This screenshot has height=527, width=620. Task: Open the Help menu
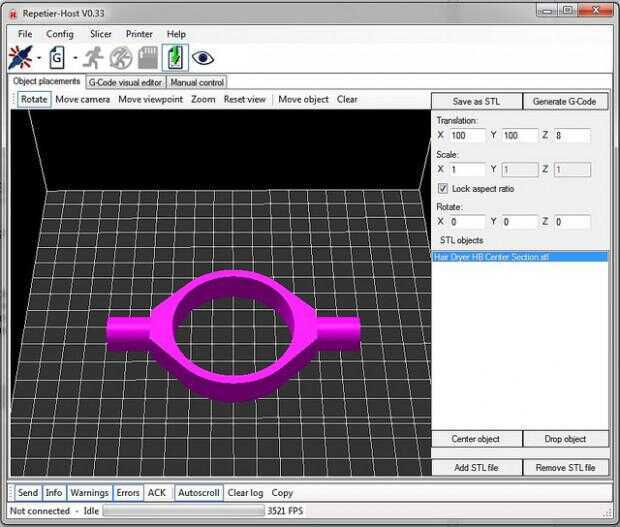[176, 34]
